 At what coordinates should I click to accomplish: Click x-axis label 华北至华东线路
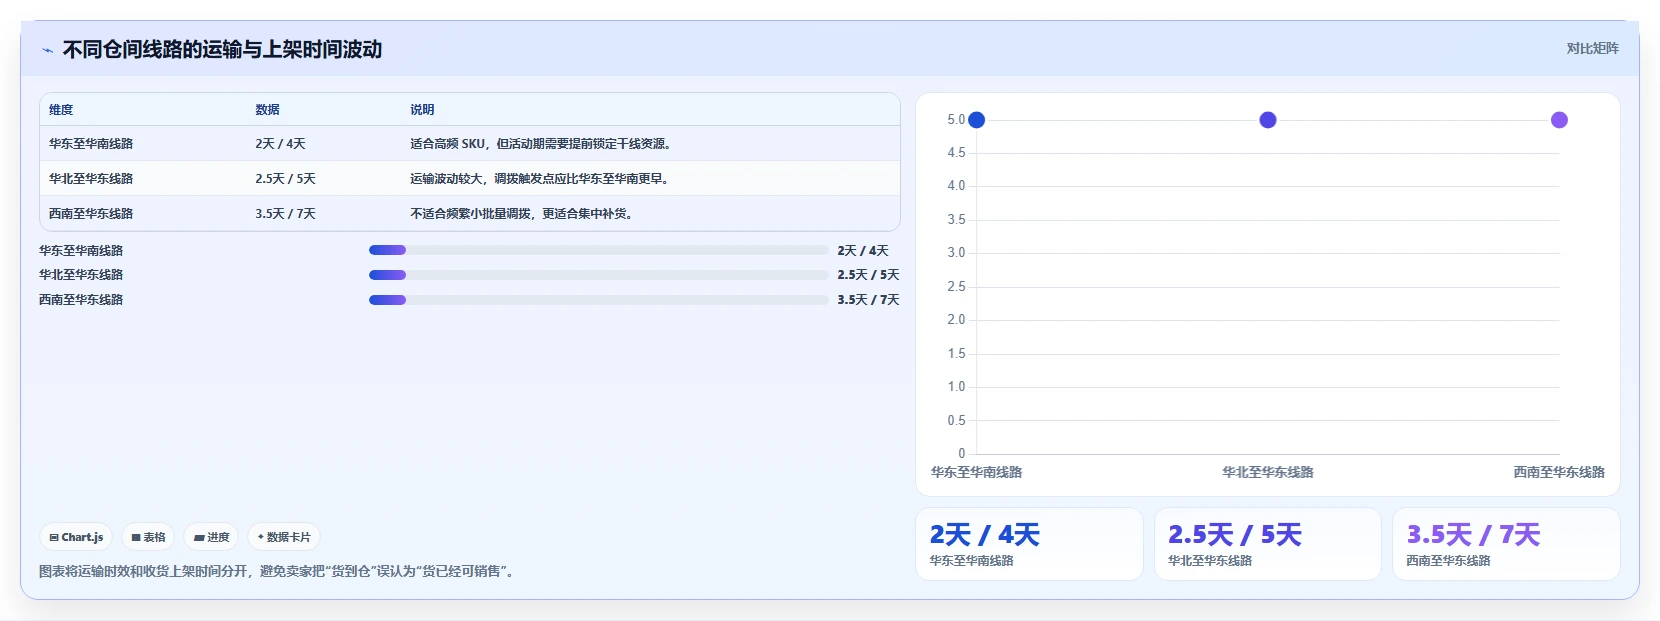[x=1268, y=472]
